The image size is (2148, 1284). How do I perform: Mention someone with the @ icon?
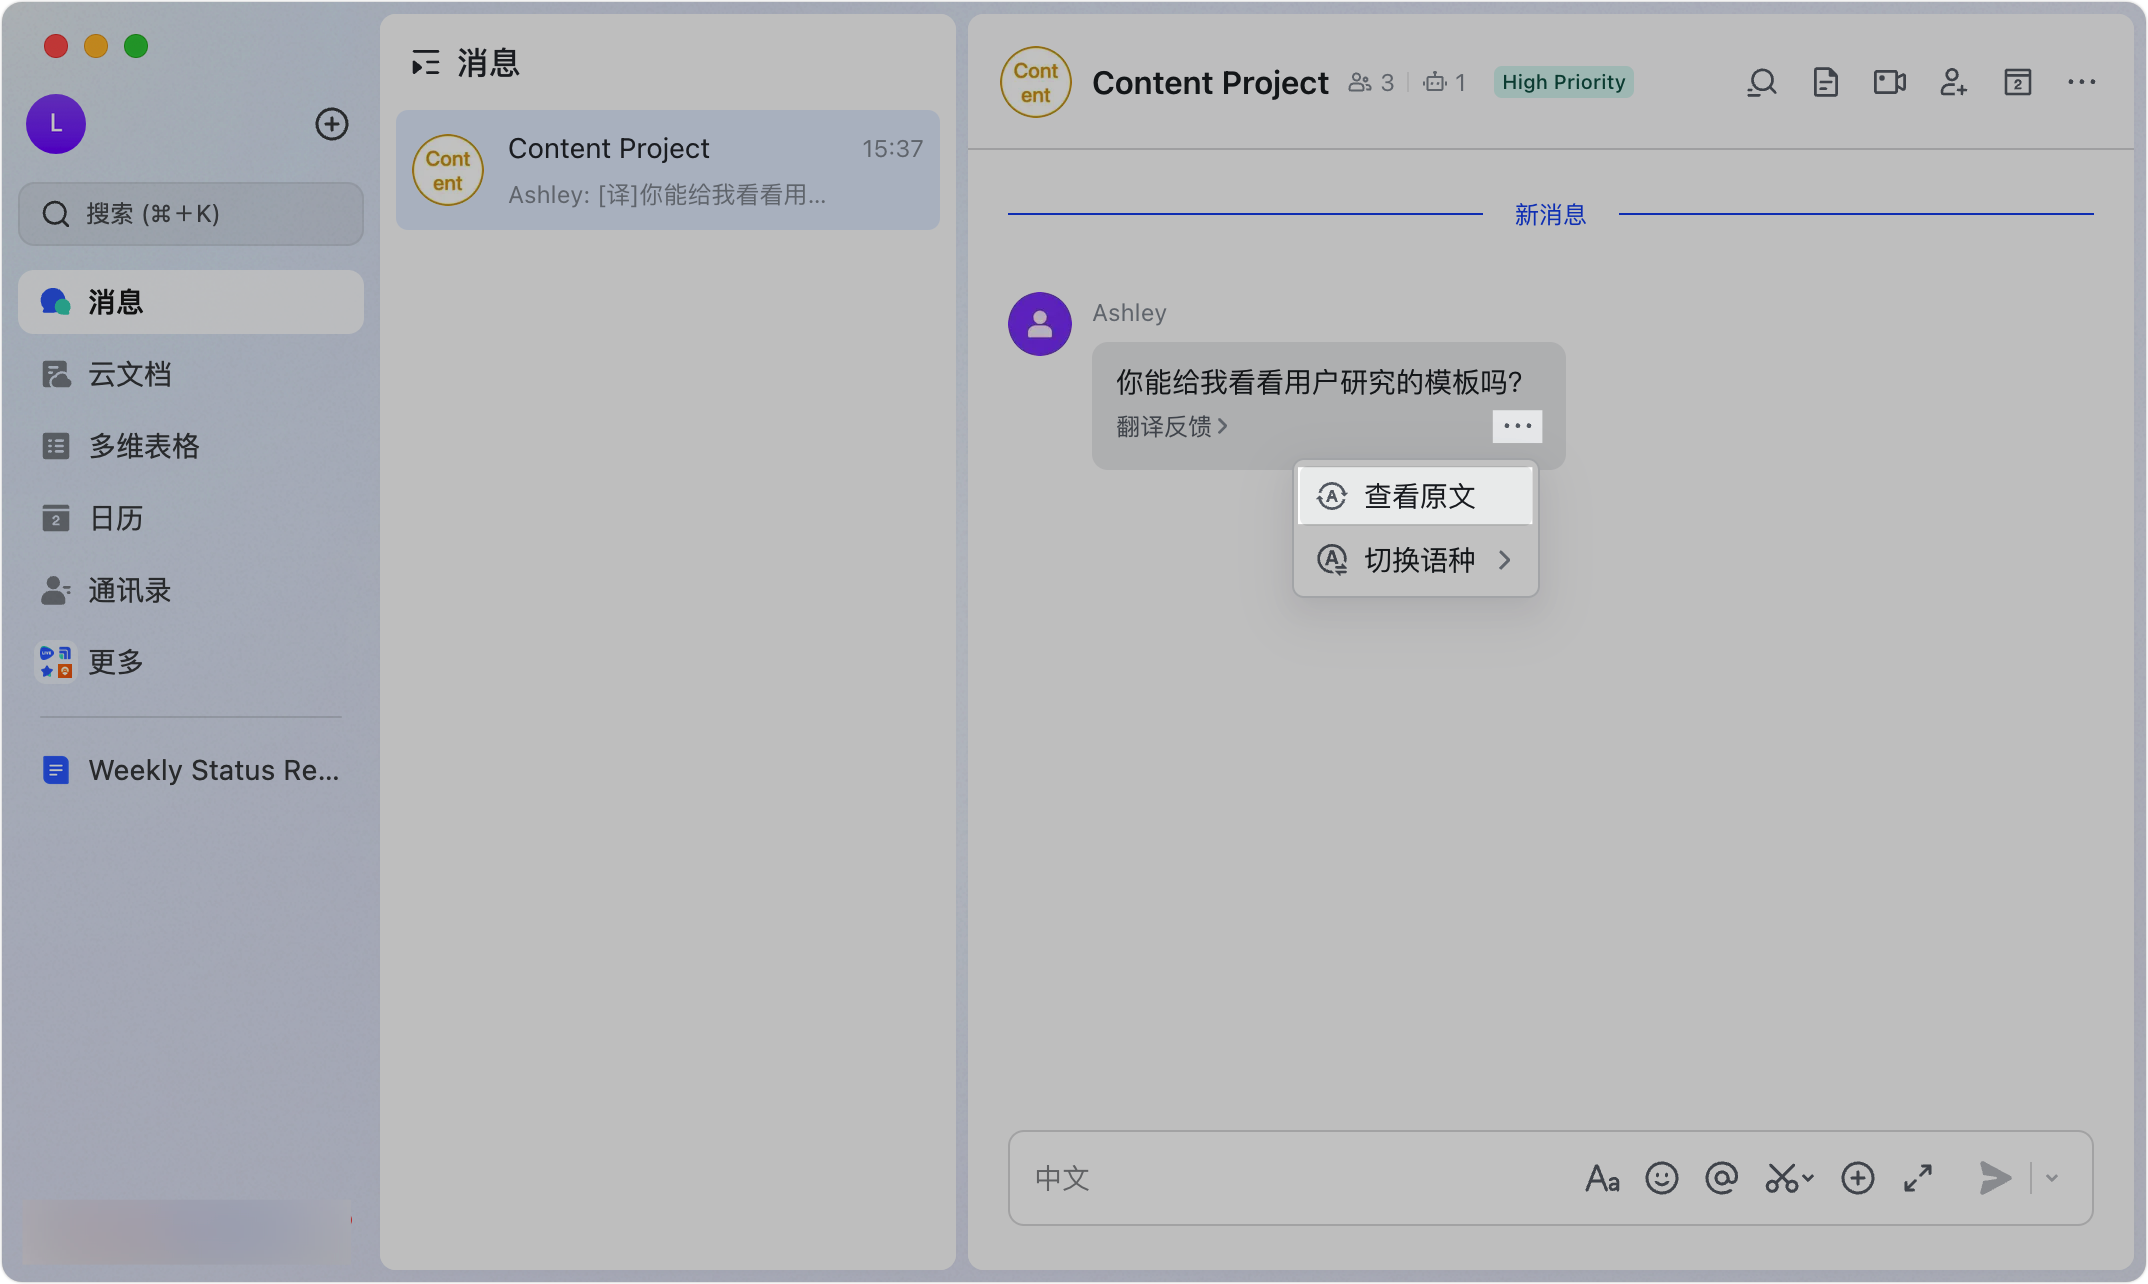pyautogui.click(x=1722, y=1179)
